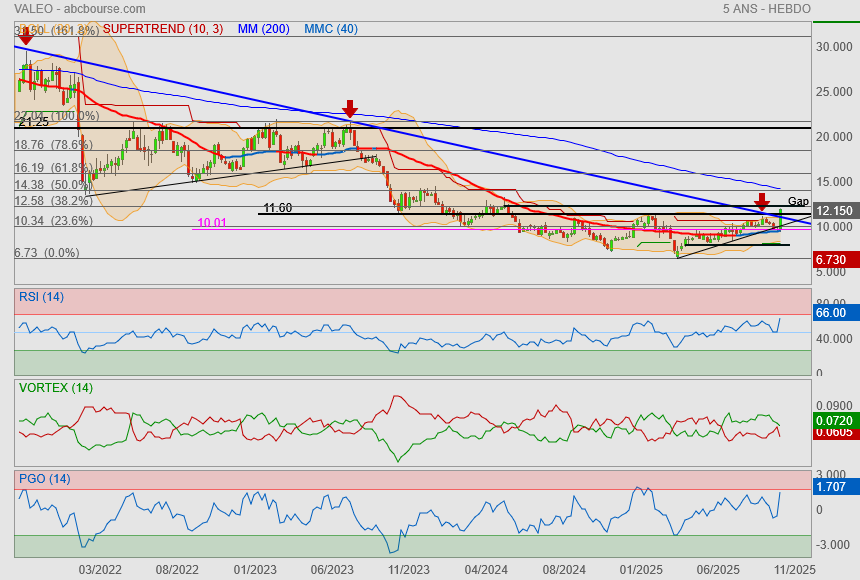Select the MMC (40) indicator label

[x=331, y=29]
